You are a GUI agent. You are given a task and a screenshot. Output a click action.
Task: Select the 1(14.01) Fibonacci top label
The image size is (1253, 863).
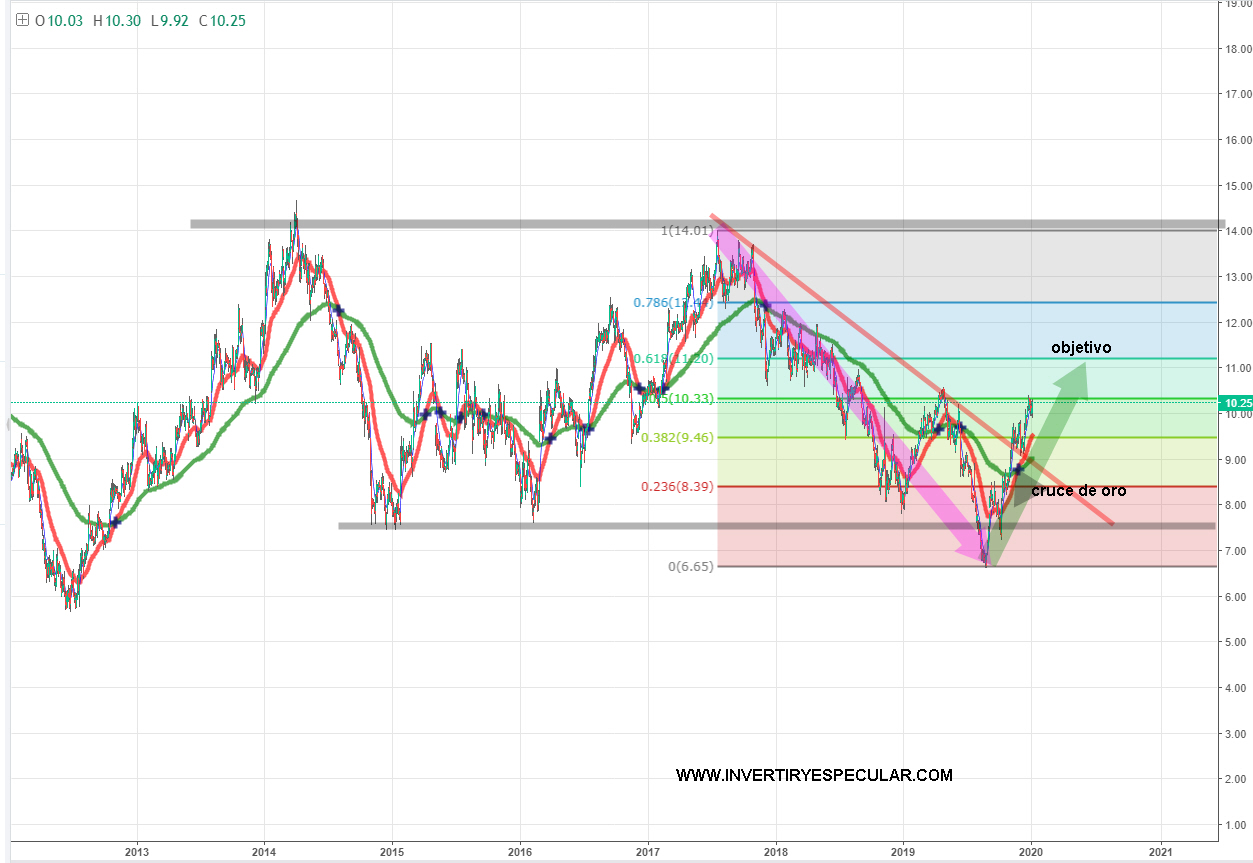(x=685, y=231)
